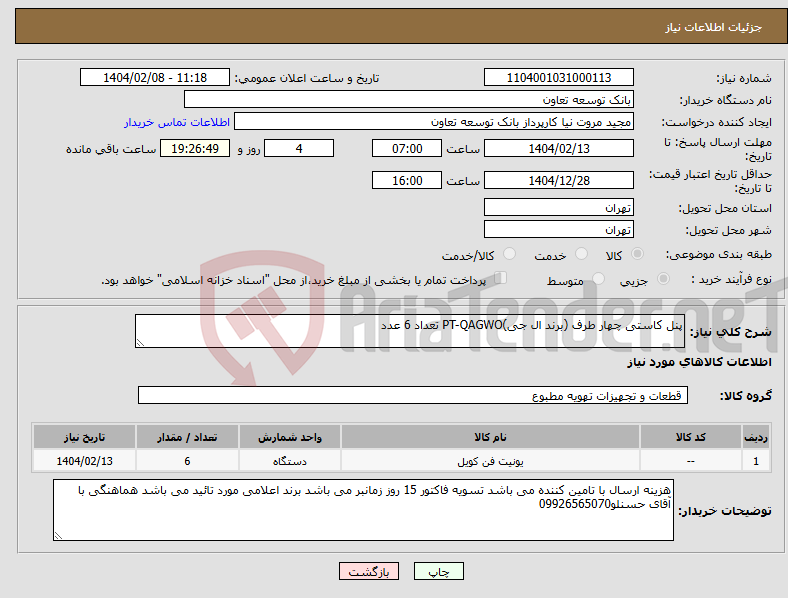
Task: Click the quantity cell showing 6
Action: (x=187, y=461)
